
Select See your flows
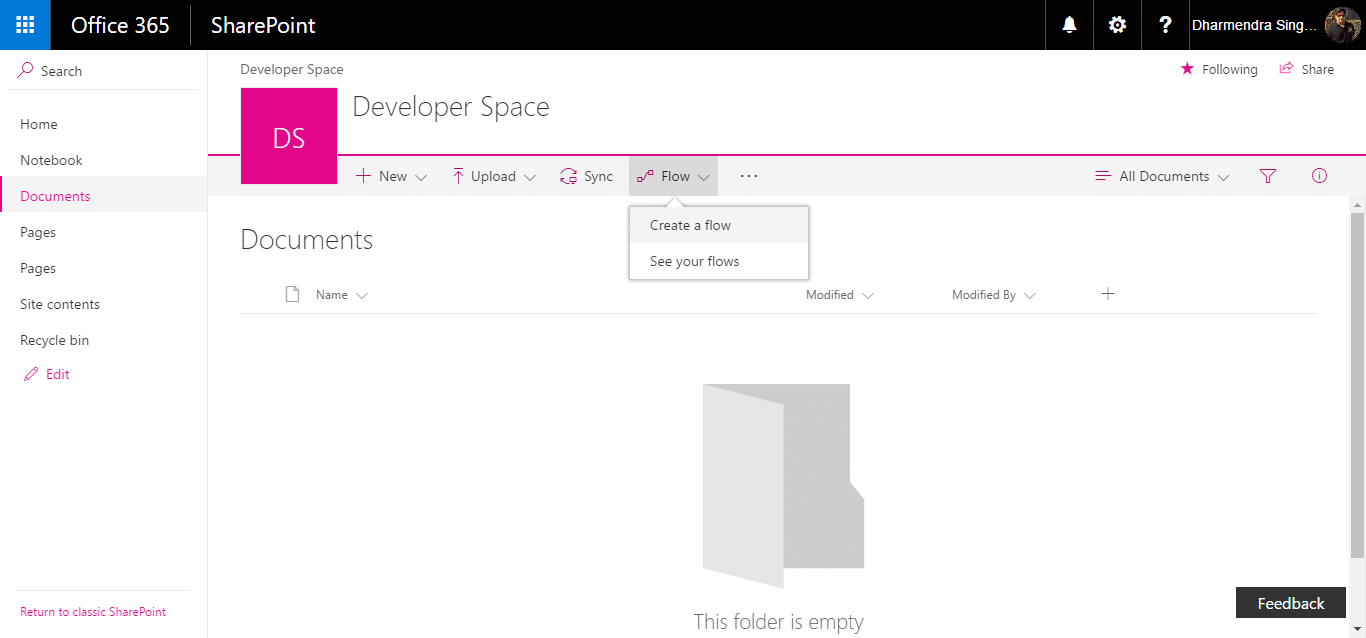[719, 261]
